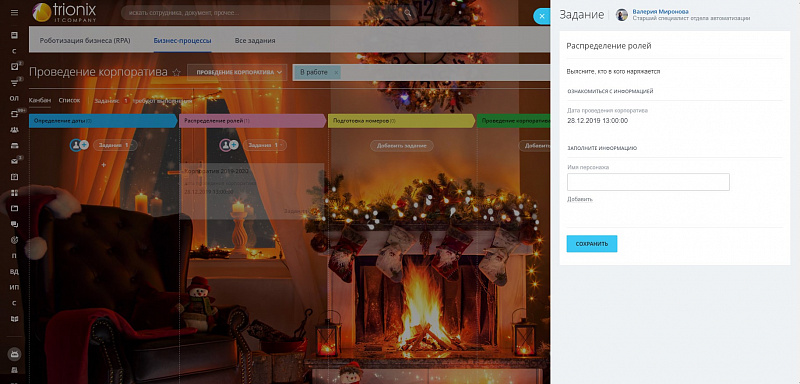Screen dimensions: 800x384
Task: Switch to the Все задания tab
Action: click(255, 41)
